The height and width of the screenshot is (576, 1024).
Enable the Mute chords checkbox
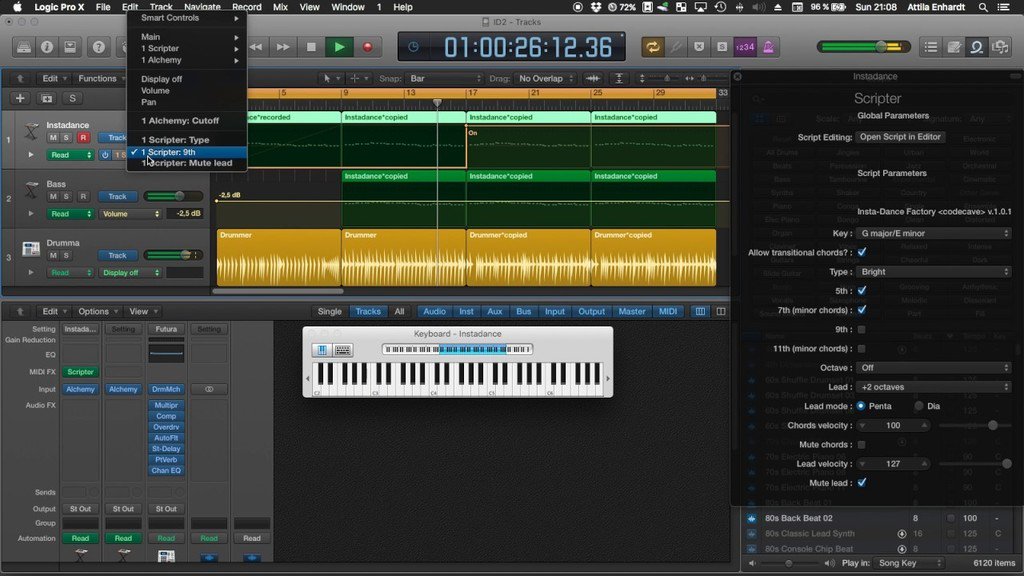click(x=862, y=445)
